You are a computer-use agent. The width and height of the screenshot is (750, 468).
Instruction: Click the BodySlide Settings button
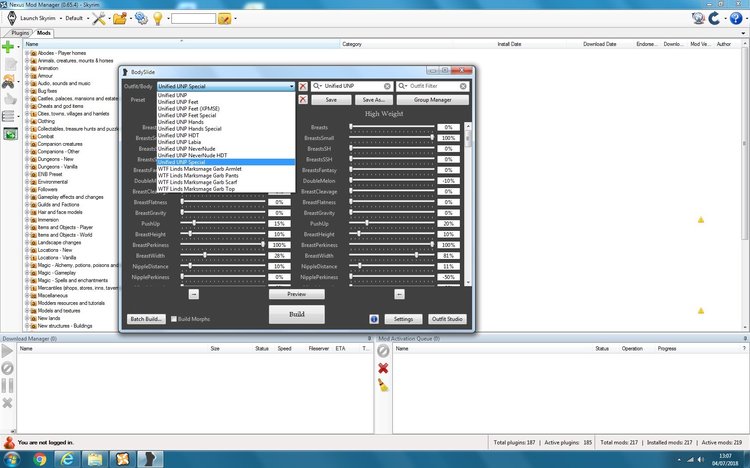(403, 319)
